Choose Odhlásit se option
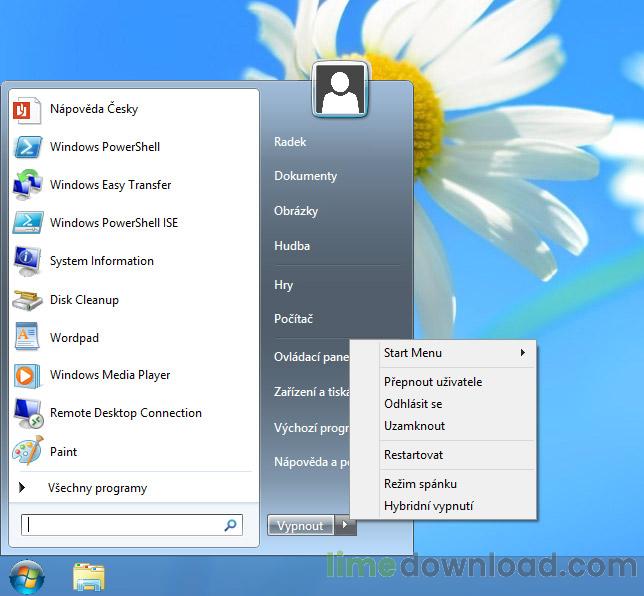 (x=413, y=404)
